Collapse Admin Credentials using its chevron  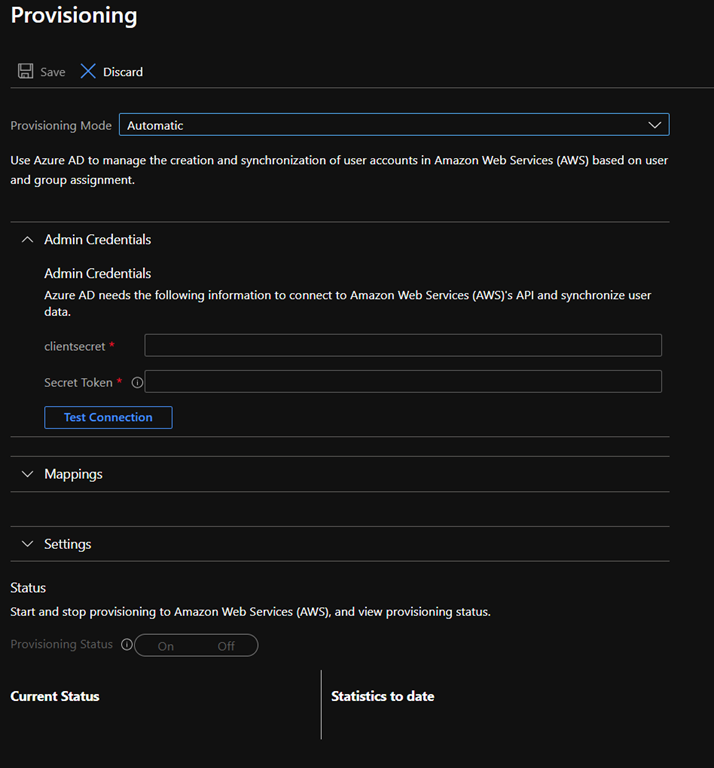(27, 240)
